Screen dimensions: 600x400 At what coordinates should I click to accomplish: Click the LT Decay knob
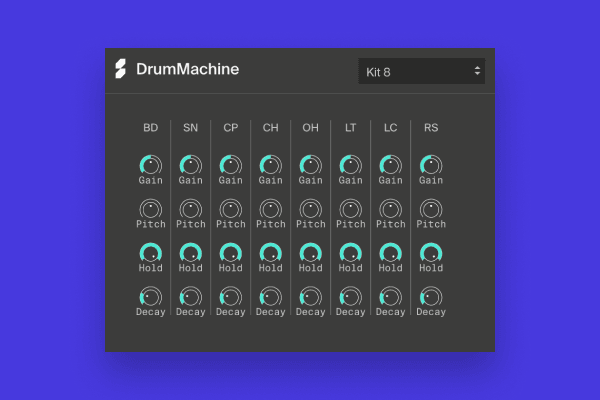350,297
